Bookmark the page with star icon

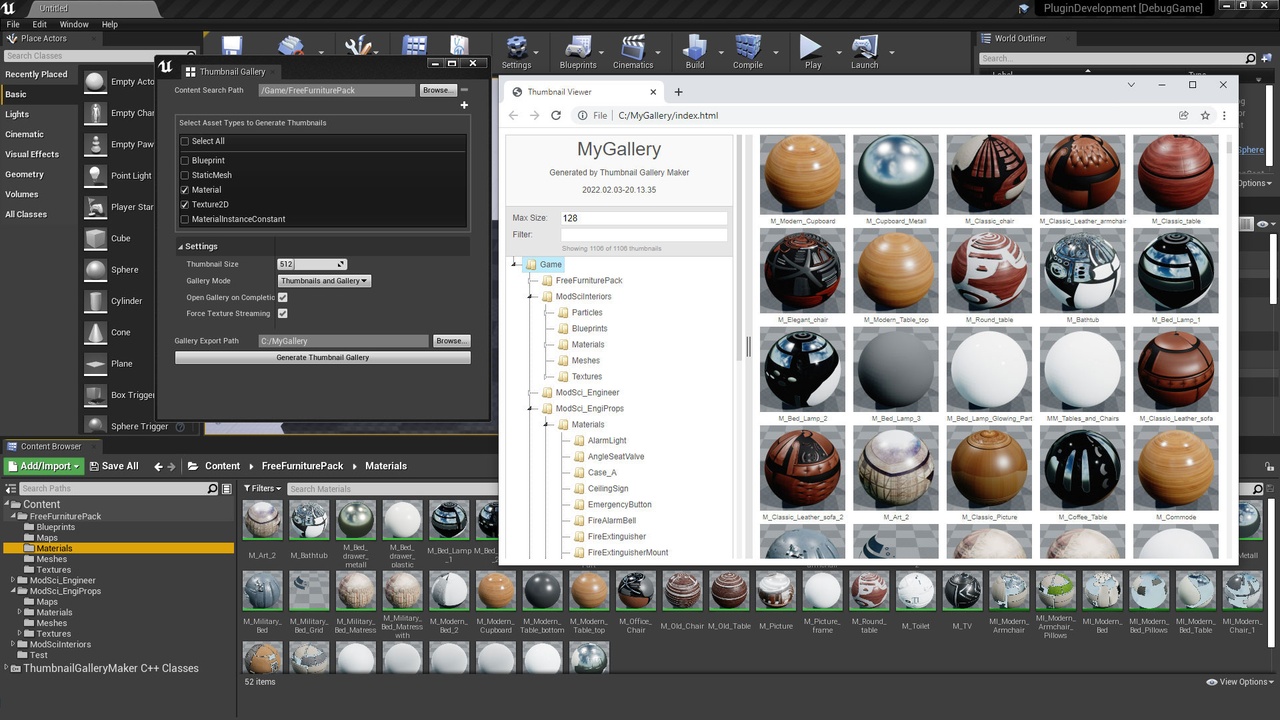coord(1205,116)
